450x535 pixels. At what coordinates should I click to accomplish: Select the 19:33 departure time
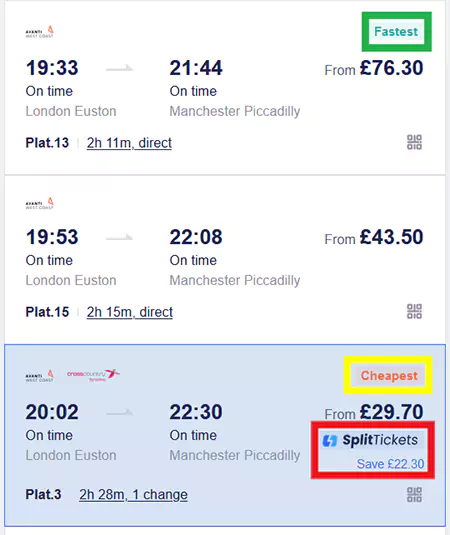pyautogui.click(x=52, y=68)
